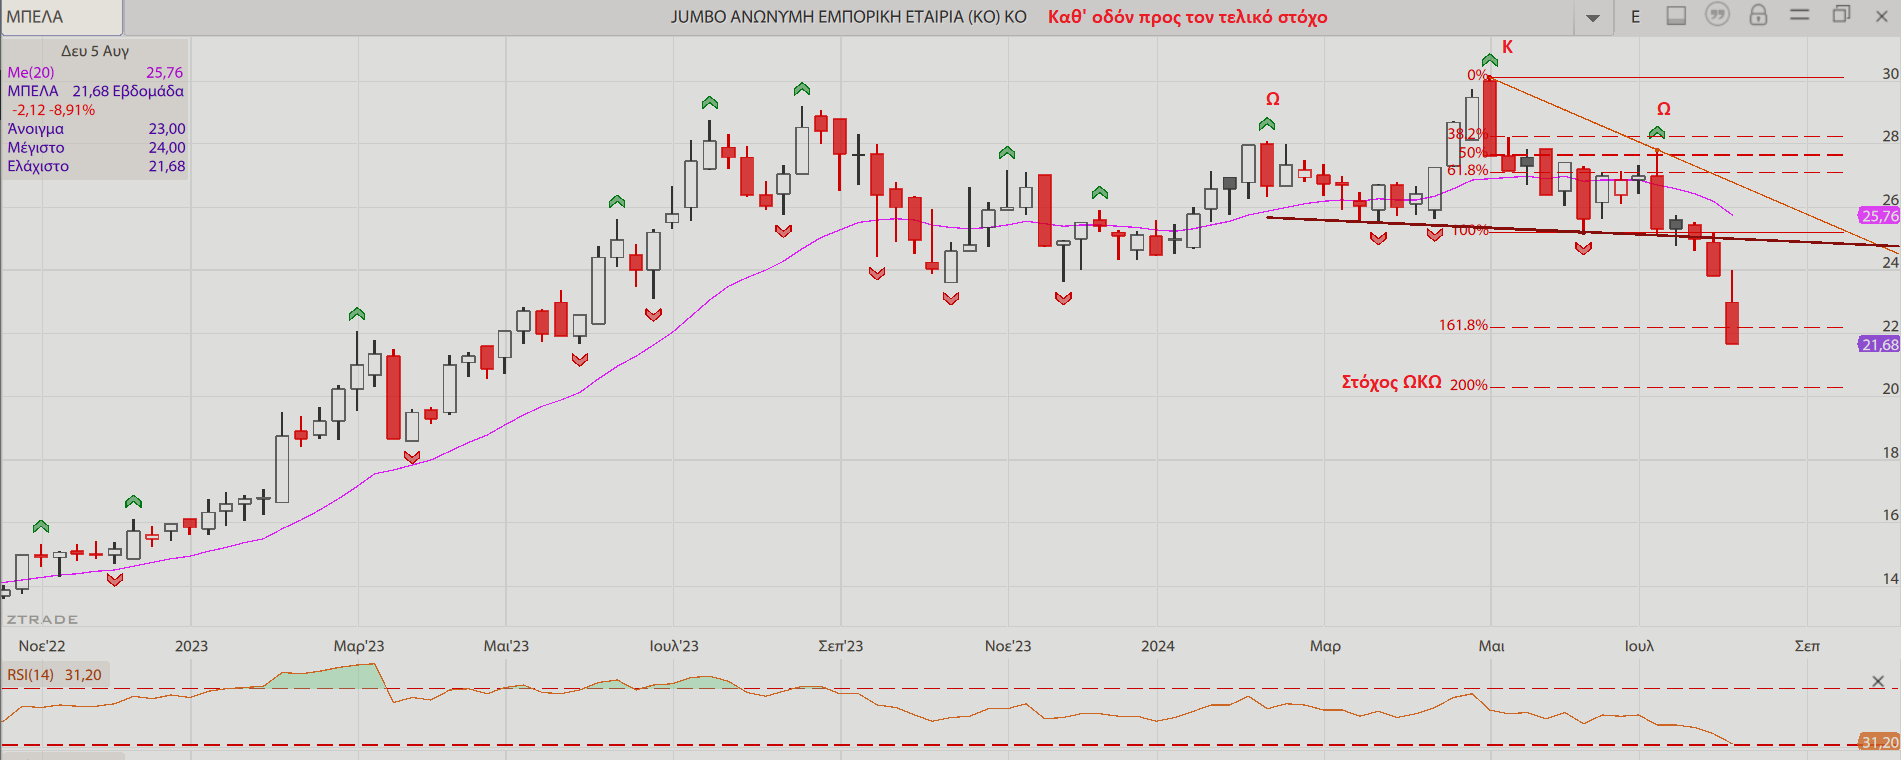Image resolution: width=1901 pixels, height=760 pixels.
Task: Click the 2024 time axis label
Action: [1158, 646]
